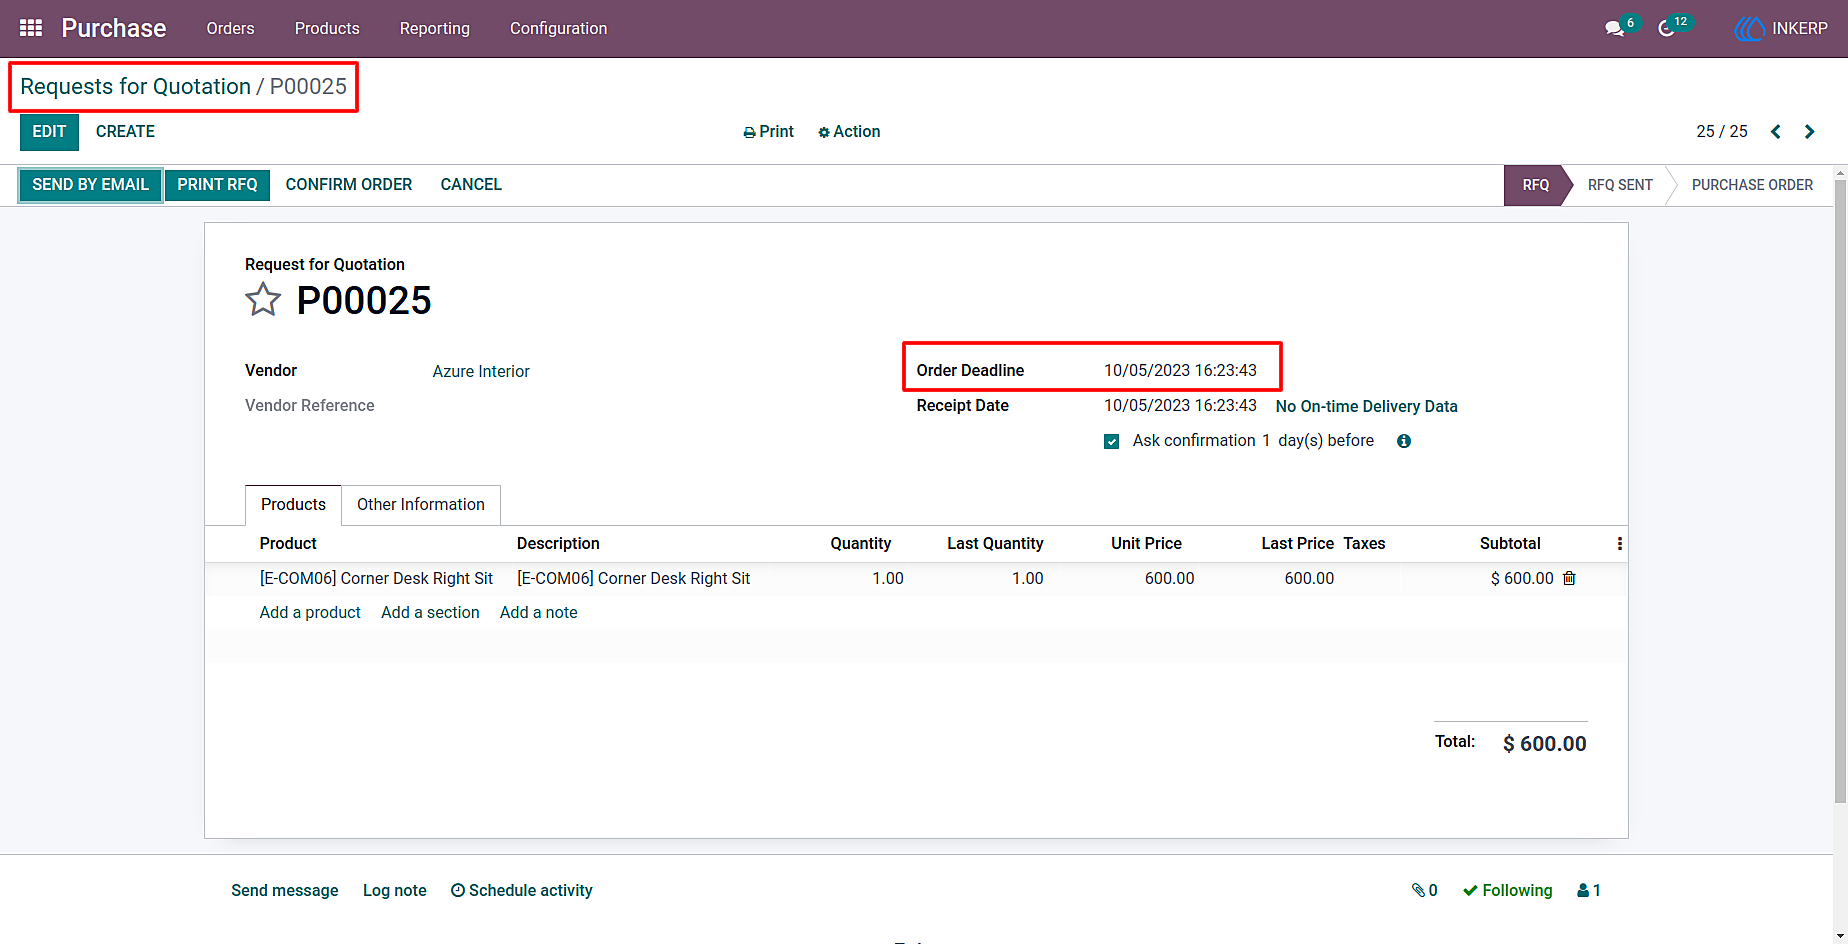Delete the Corner Desk Right Sit line
Image resolution: width=1848 pixels, height=944 pixels.
1569,578
